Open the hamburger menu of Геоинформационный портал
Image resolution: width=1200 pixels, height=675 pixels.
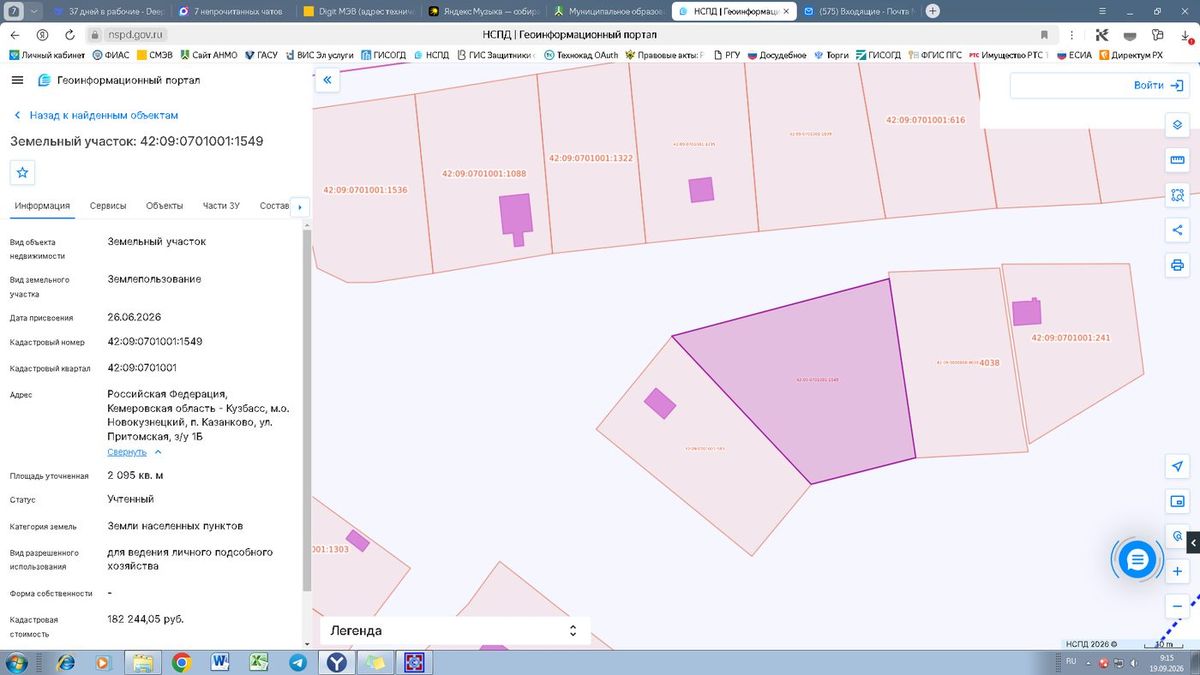click(x=18, y=80)
